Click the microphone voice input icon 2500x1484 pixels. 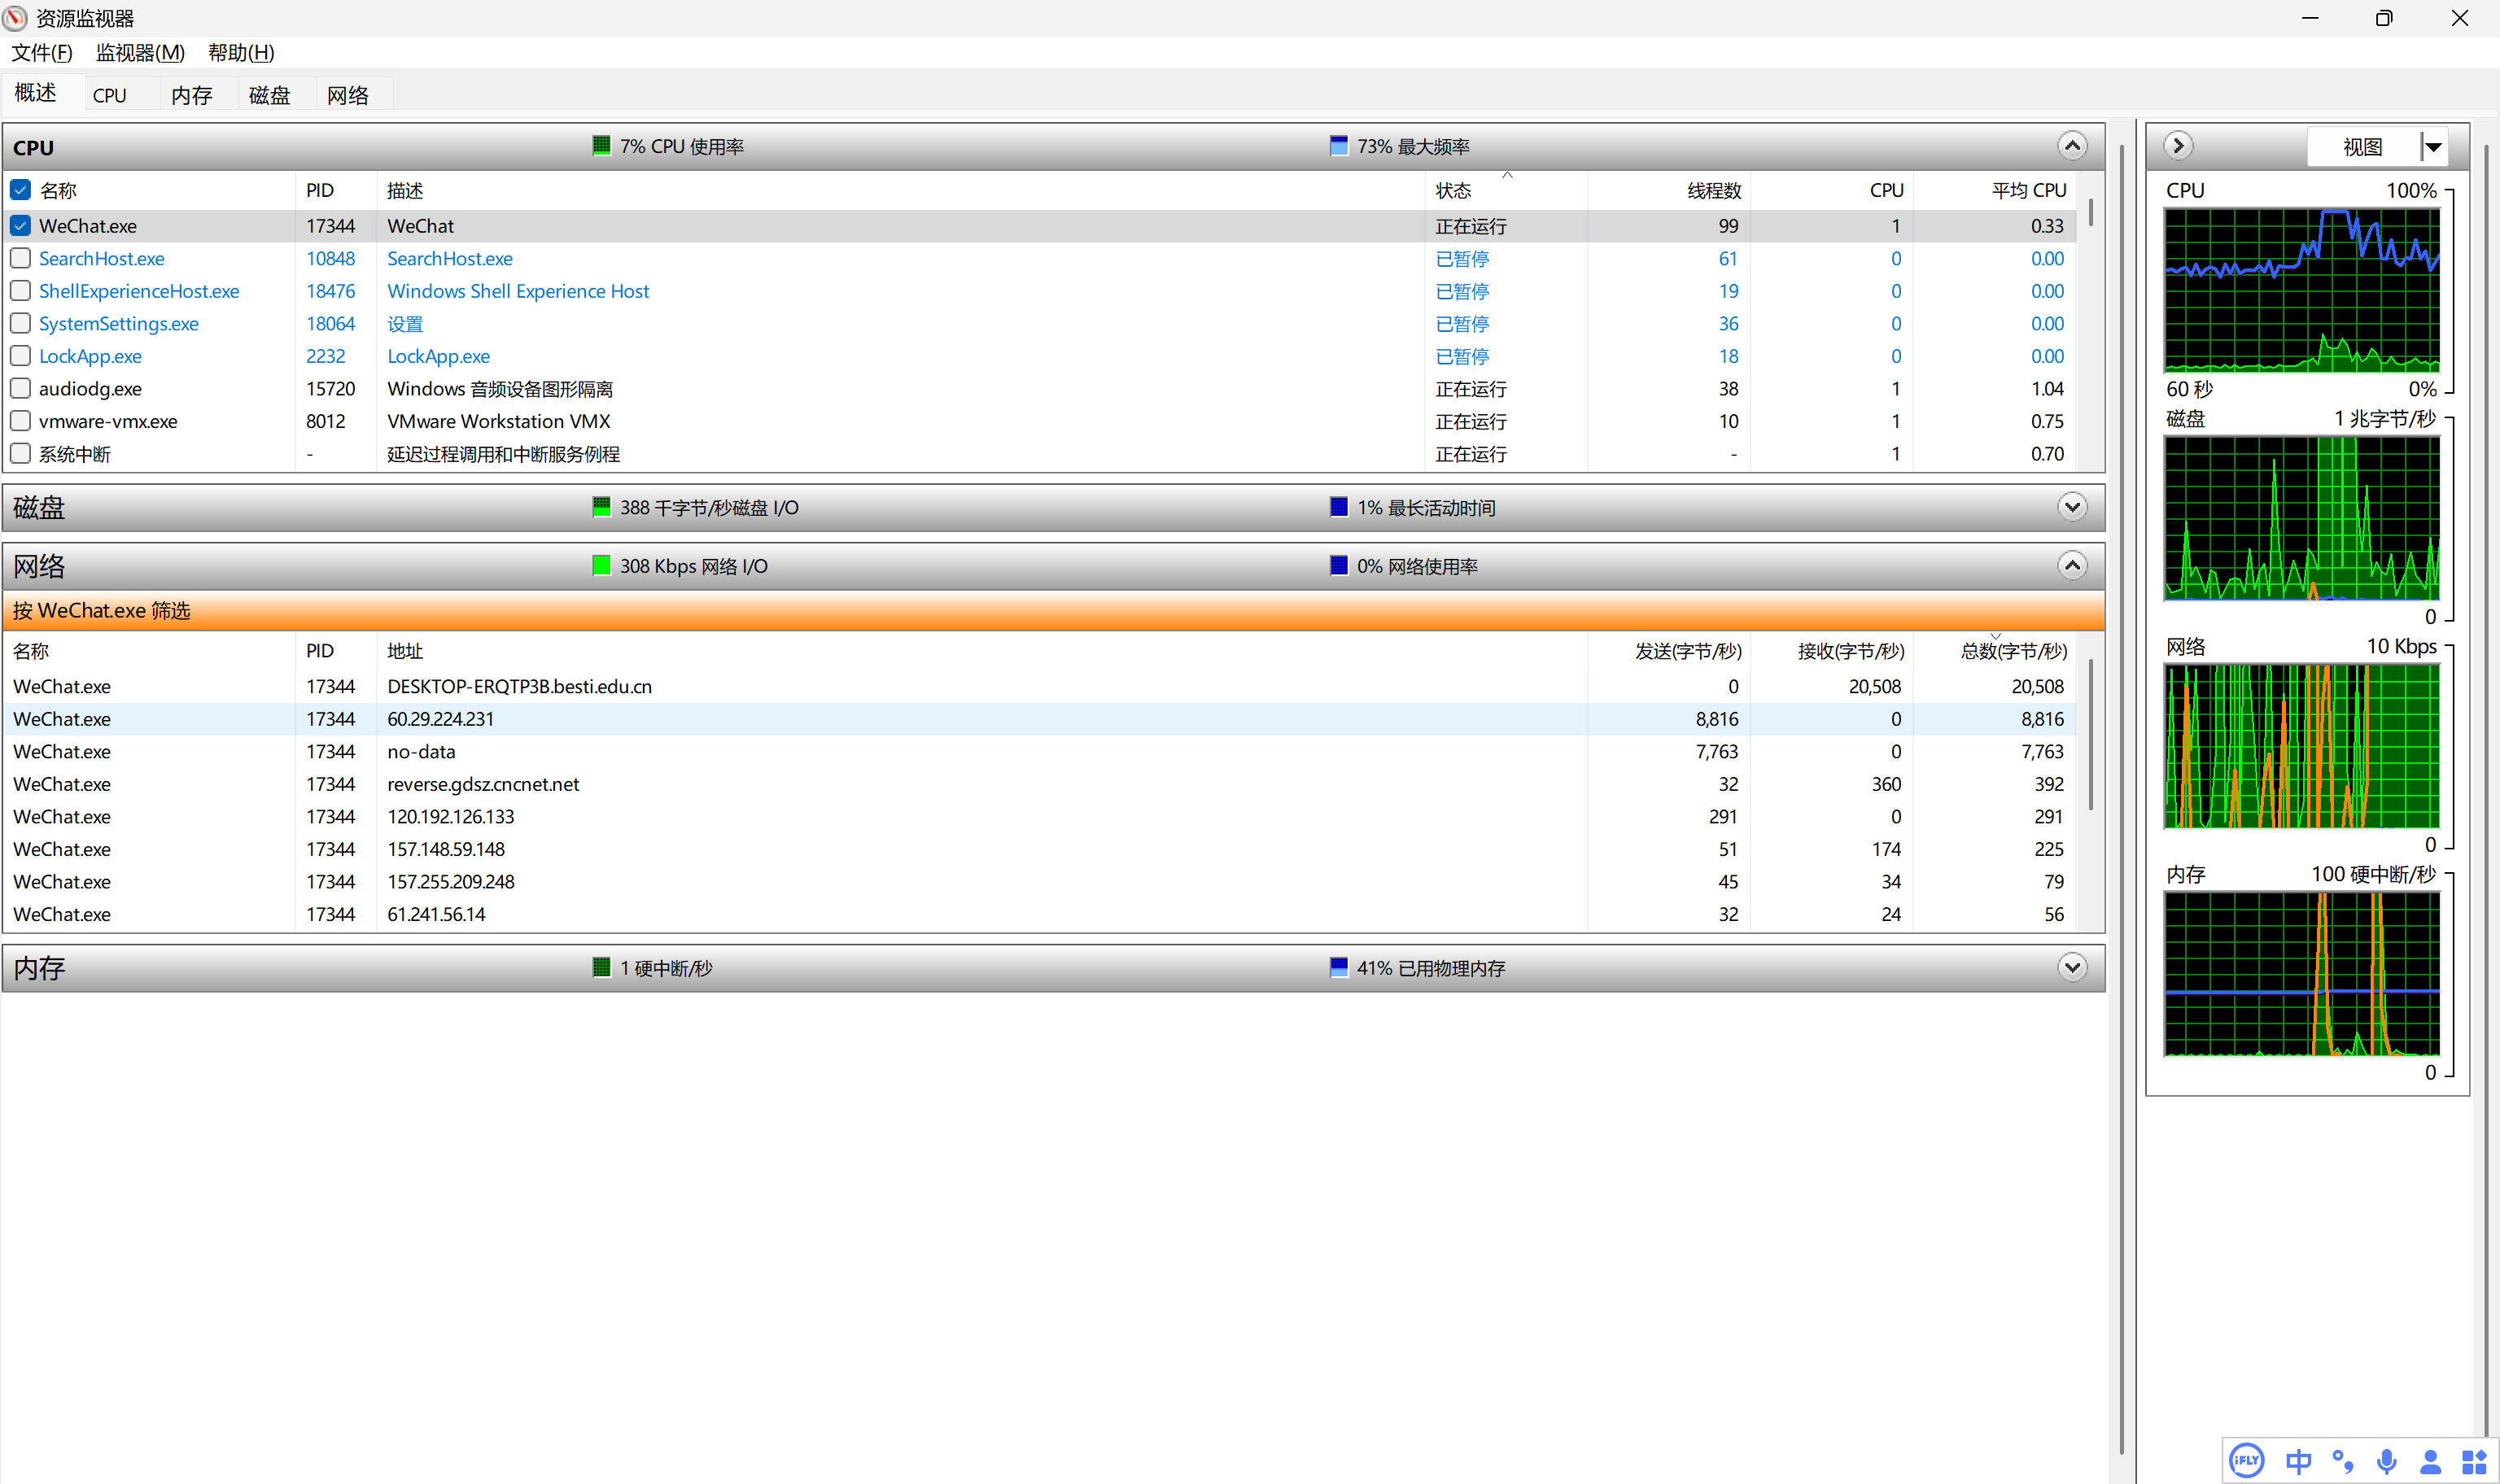2386,1461
